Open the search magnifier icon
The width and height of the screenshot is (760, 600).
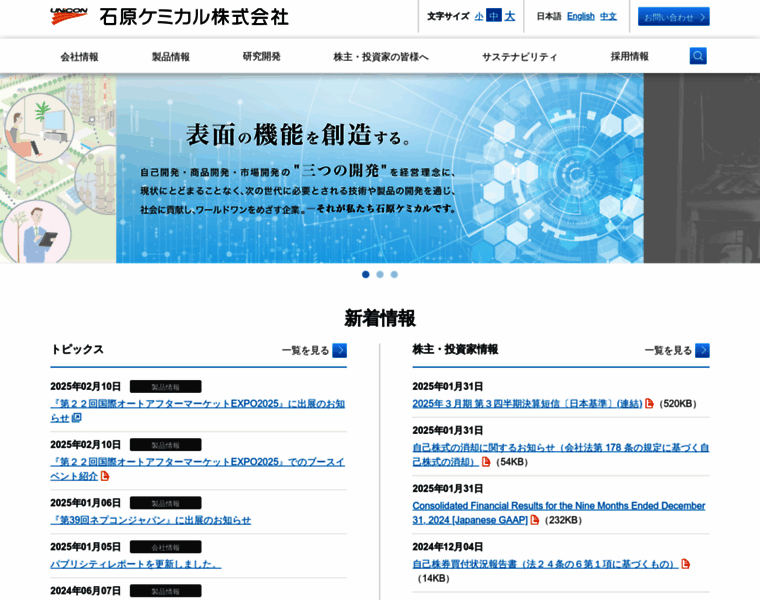tap(697, 56)
